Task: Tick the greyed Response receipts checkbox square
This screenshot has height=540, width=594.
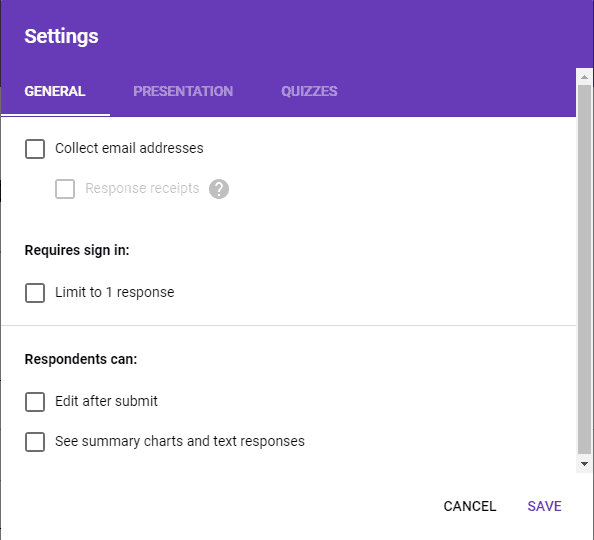Action: (65, 189)
